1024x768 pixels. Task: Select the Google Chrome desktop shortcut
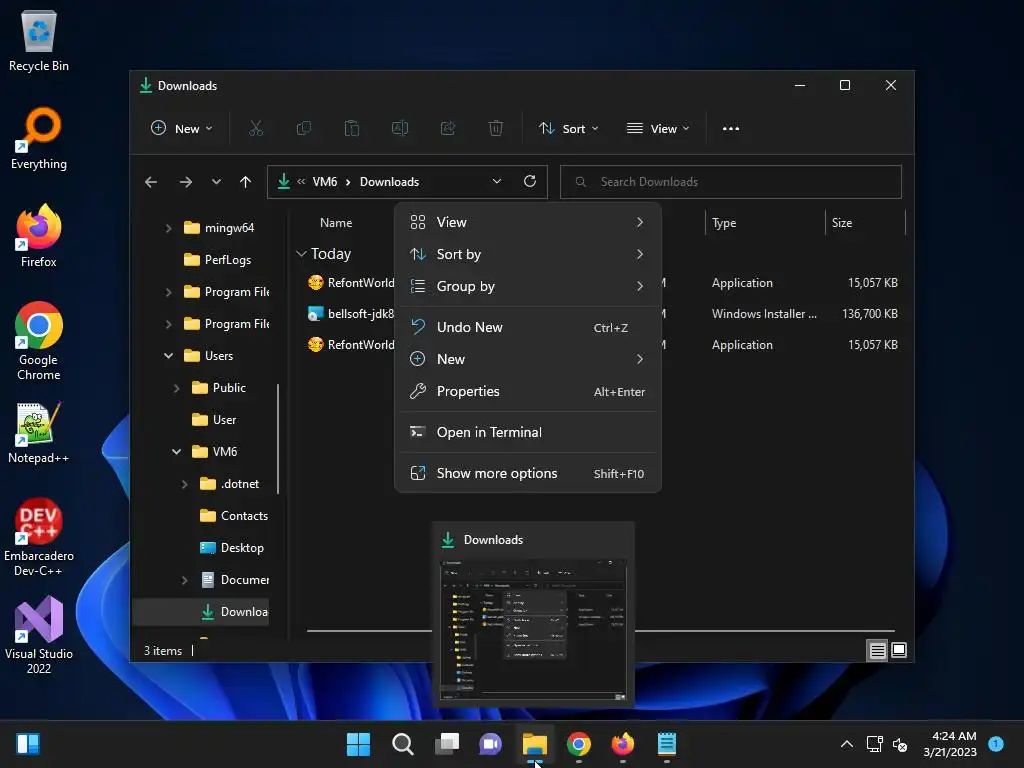point(39,342)
